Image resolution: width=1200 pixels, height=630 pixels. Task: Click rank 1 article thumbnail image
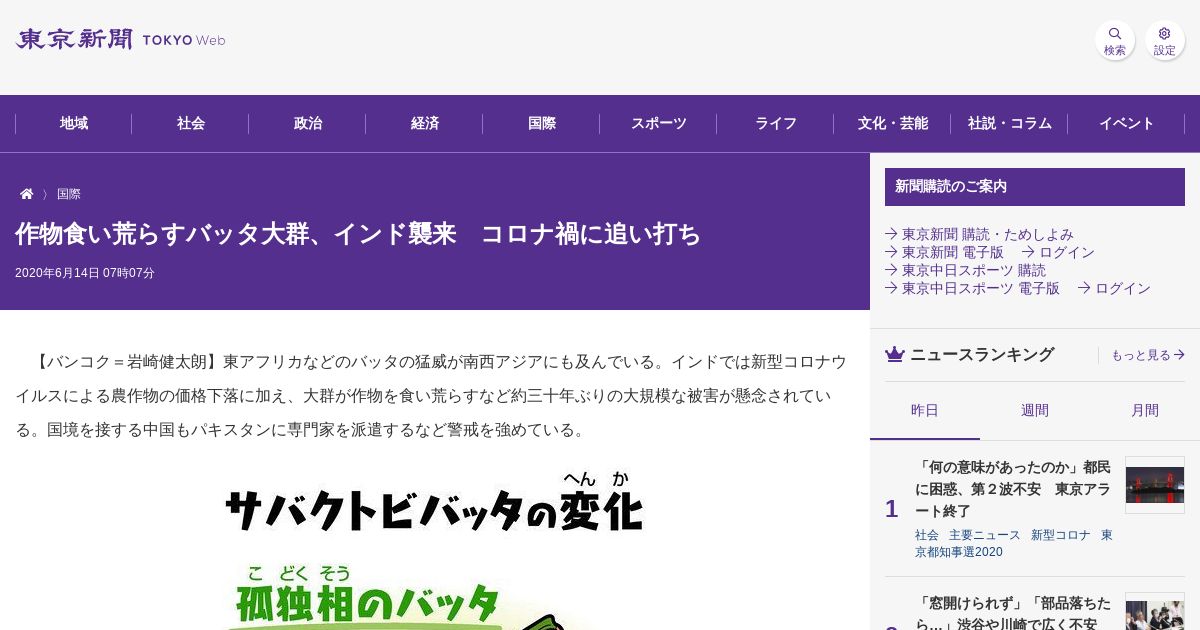pos(1155,485)
